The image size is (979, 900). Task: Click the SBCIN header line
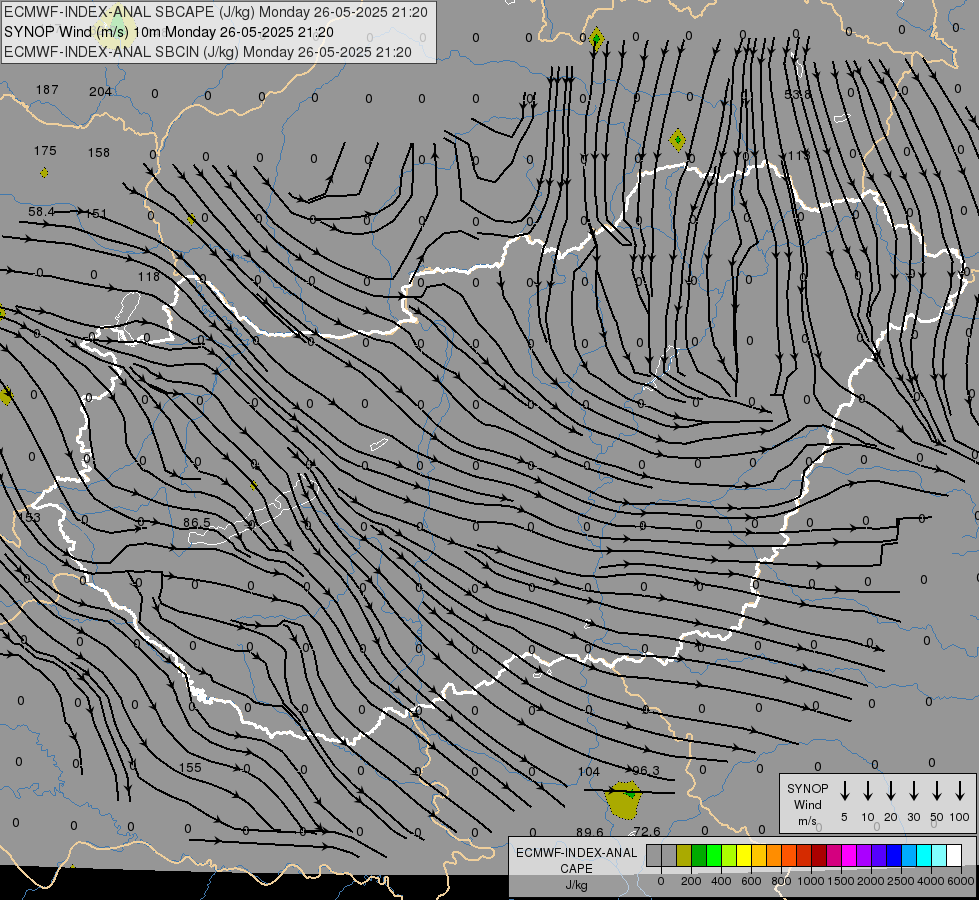(x=208, y=52)
